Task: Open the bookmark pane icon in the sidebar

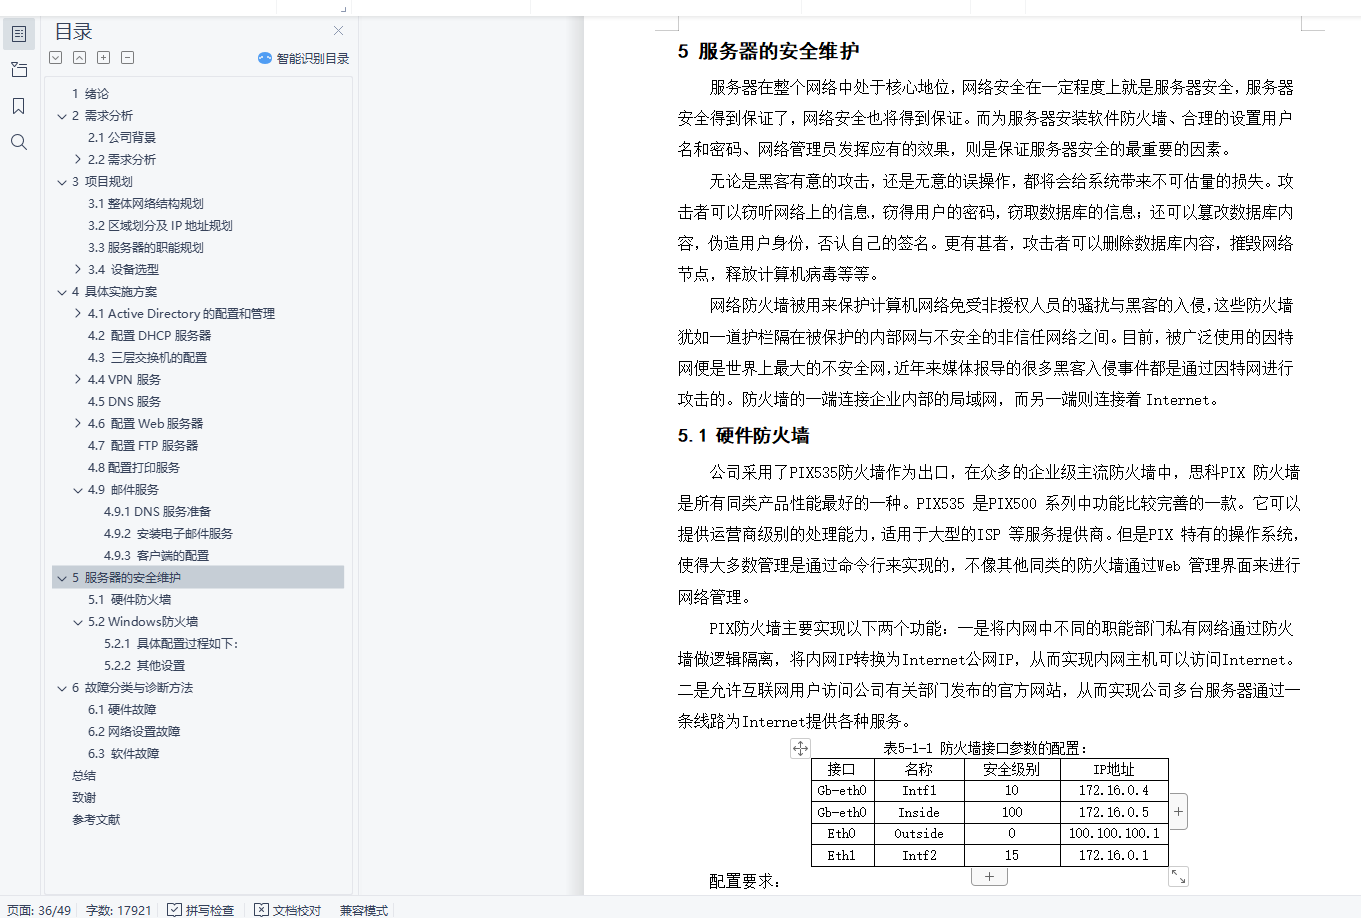Action: 19,106
